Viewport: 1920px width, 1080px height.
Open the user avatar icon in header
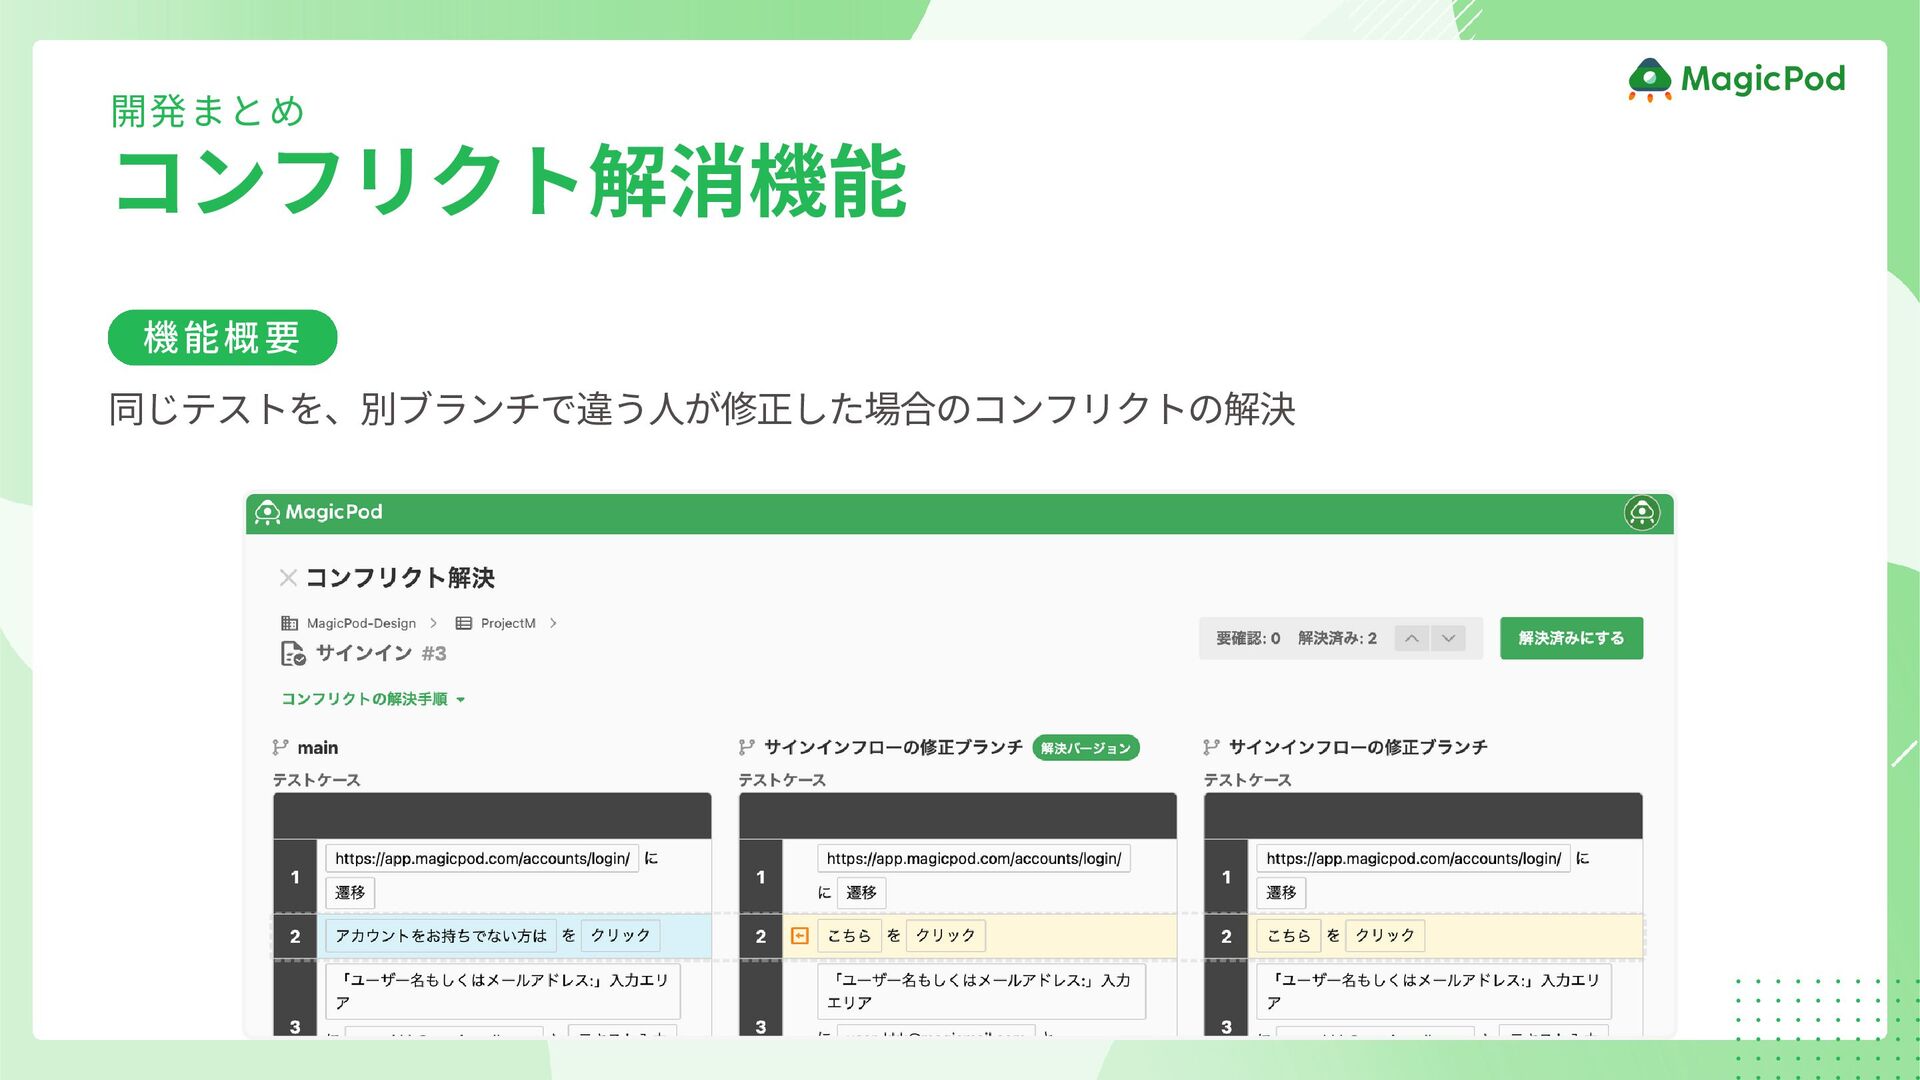[1641, 513]
